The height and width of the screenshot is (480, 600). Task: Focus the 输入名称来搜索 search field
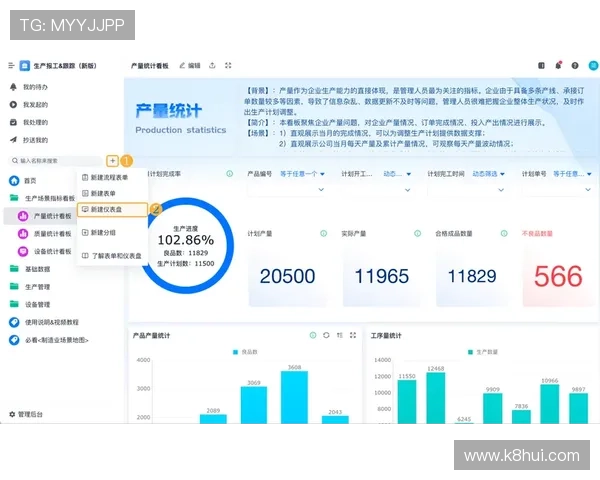(x=55, y=161)
